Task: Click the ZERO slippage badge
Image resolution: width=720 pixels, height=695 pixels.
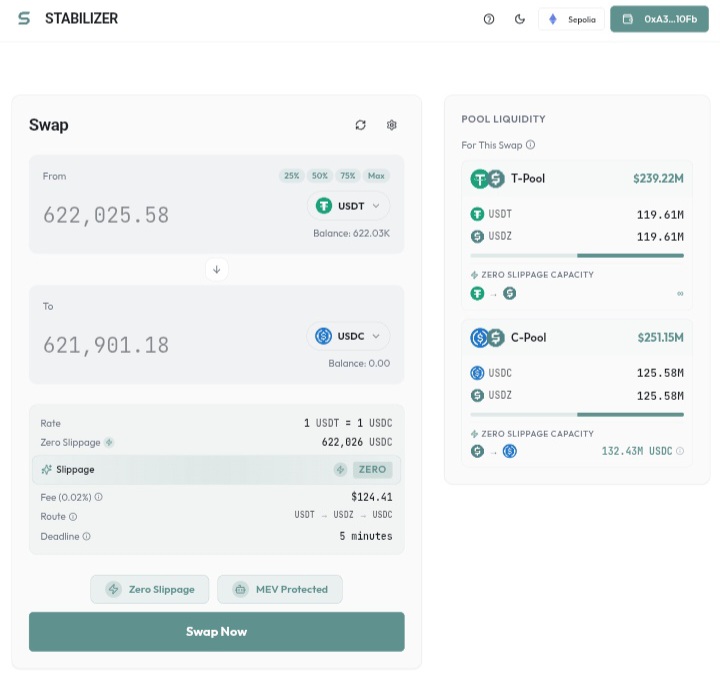Action: pos(372,470)
